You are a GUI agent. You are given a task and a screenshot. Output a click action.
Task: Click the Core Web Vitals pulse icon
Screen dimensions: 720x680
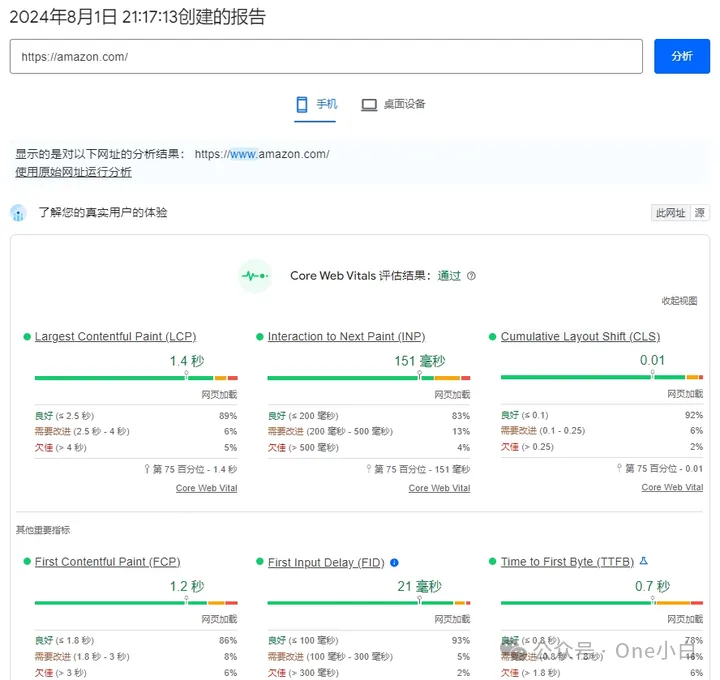click(x=255, y=276)
